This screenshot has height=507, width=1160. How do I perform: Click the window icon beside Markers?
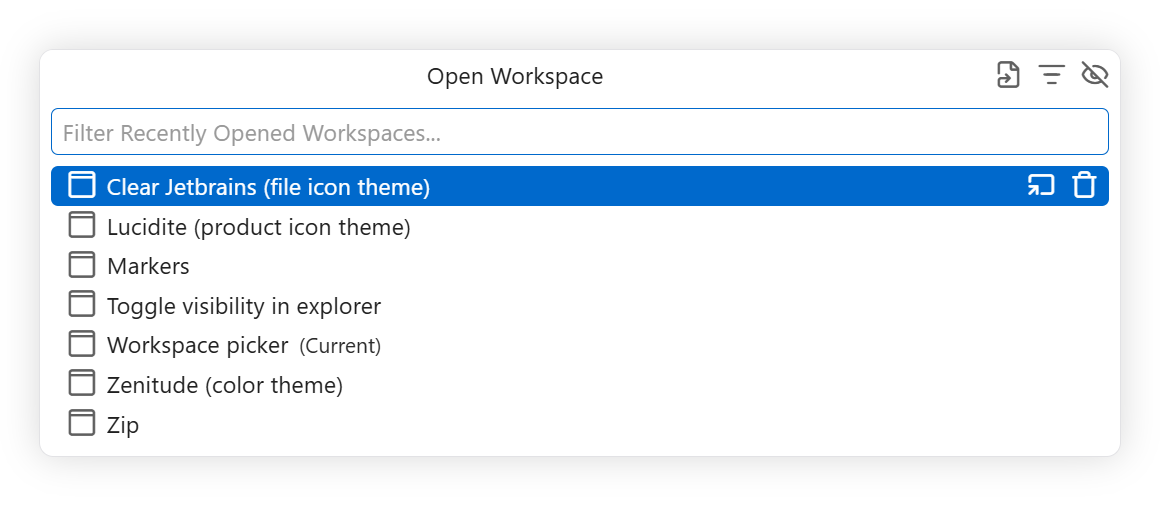coord(82,265)
